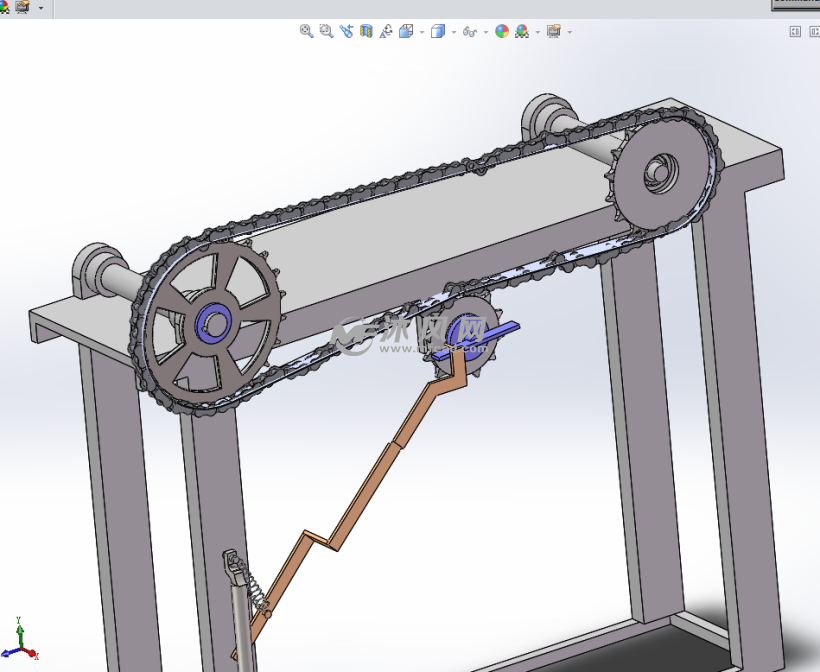Expand the View Orientation dropdown arrow
Viewport: 820px width, 672px height.
422,32
